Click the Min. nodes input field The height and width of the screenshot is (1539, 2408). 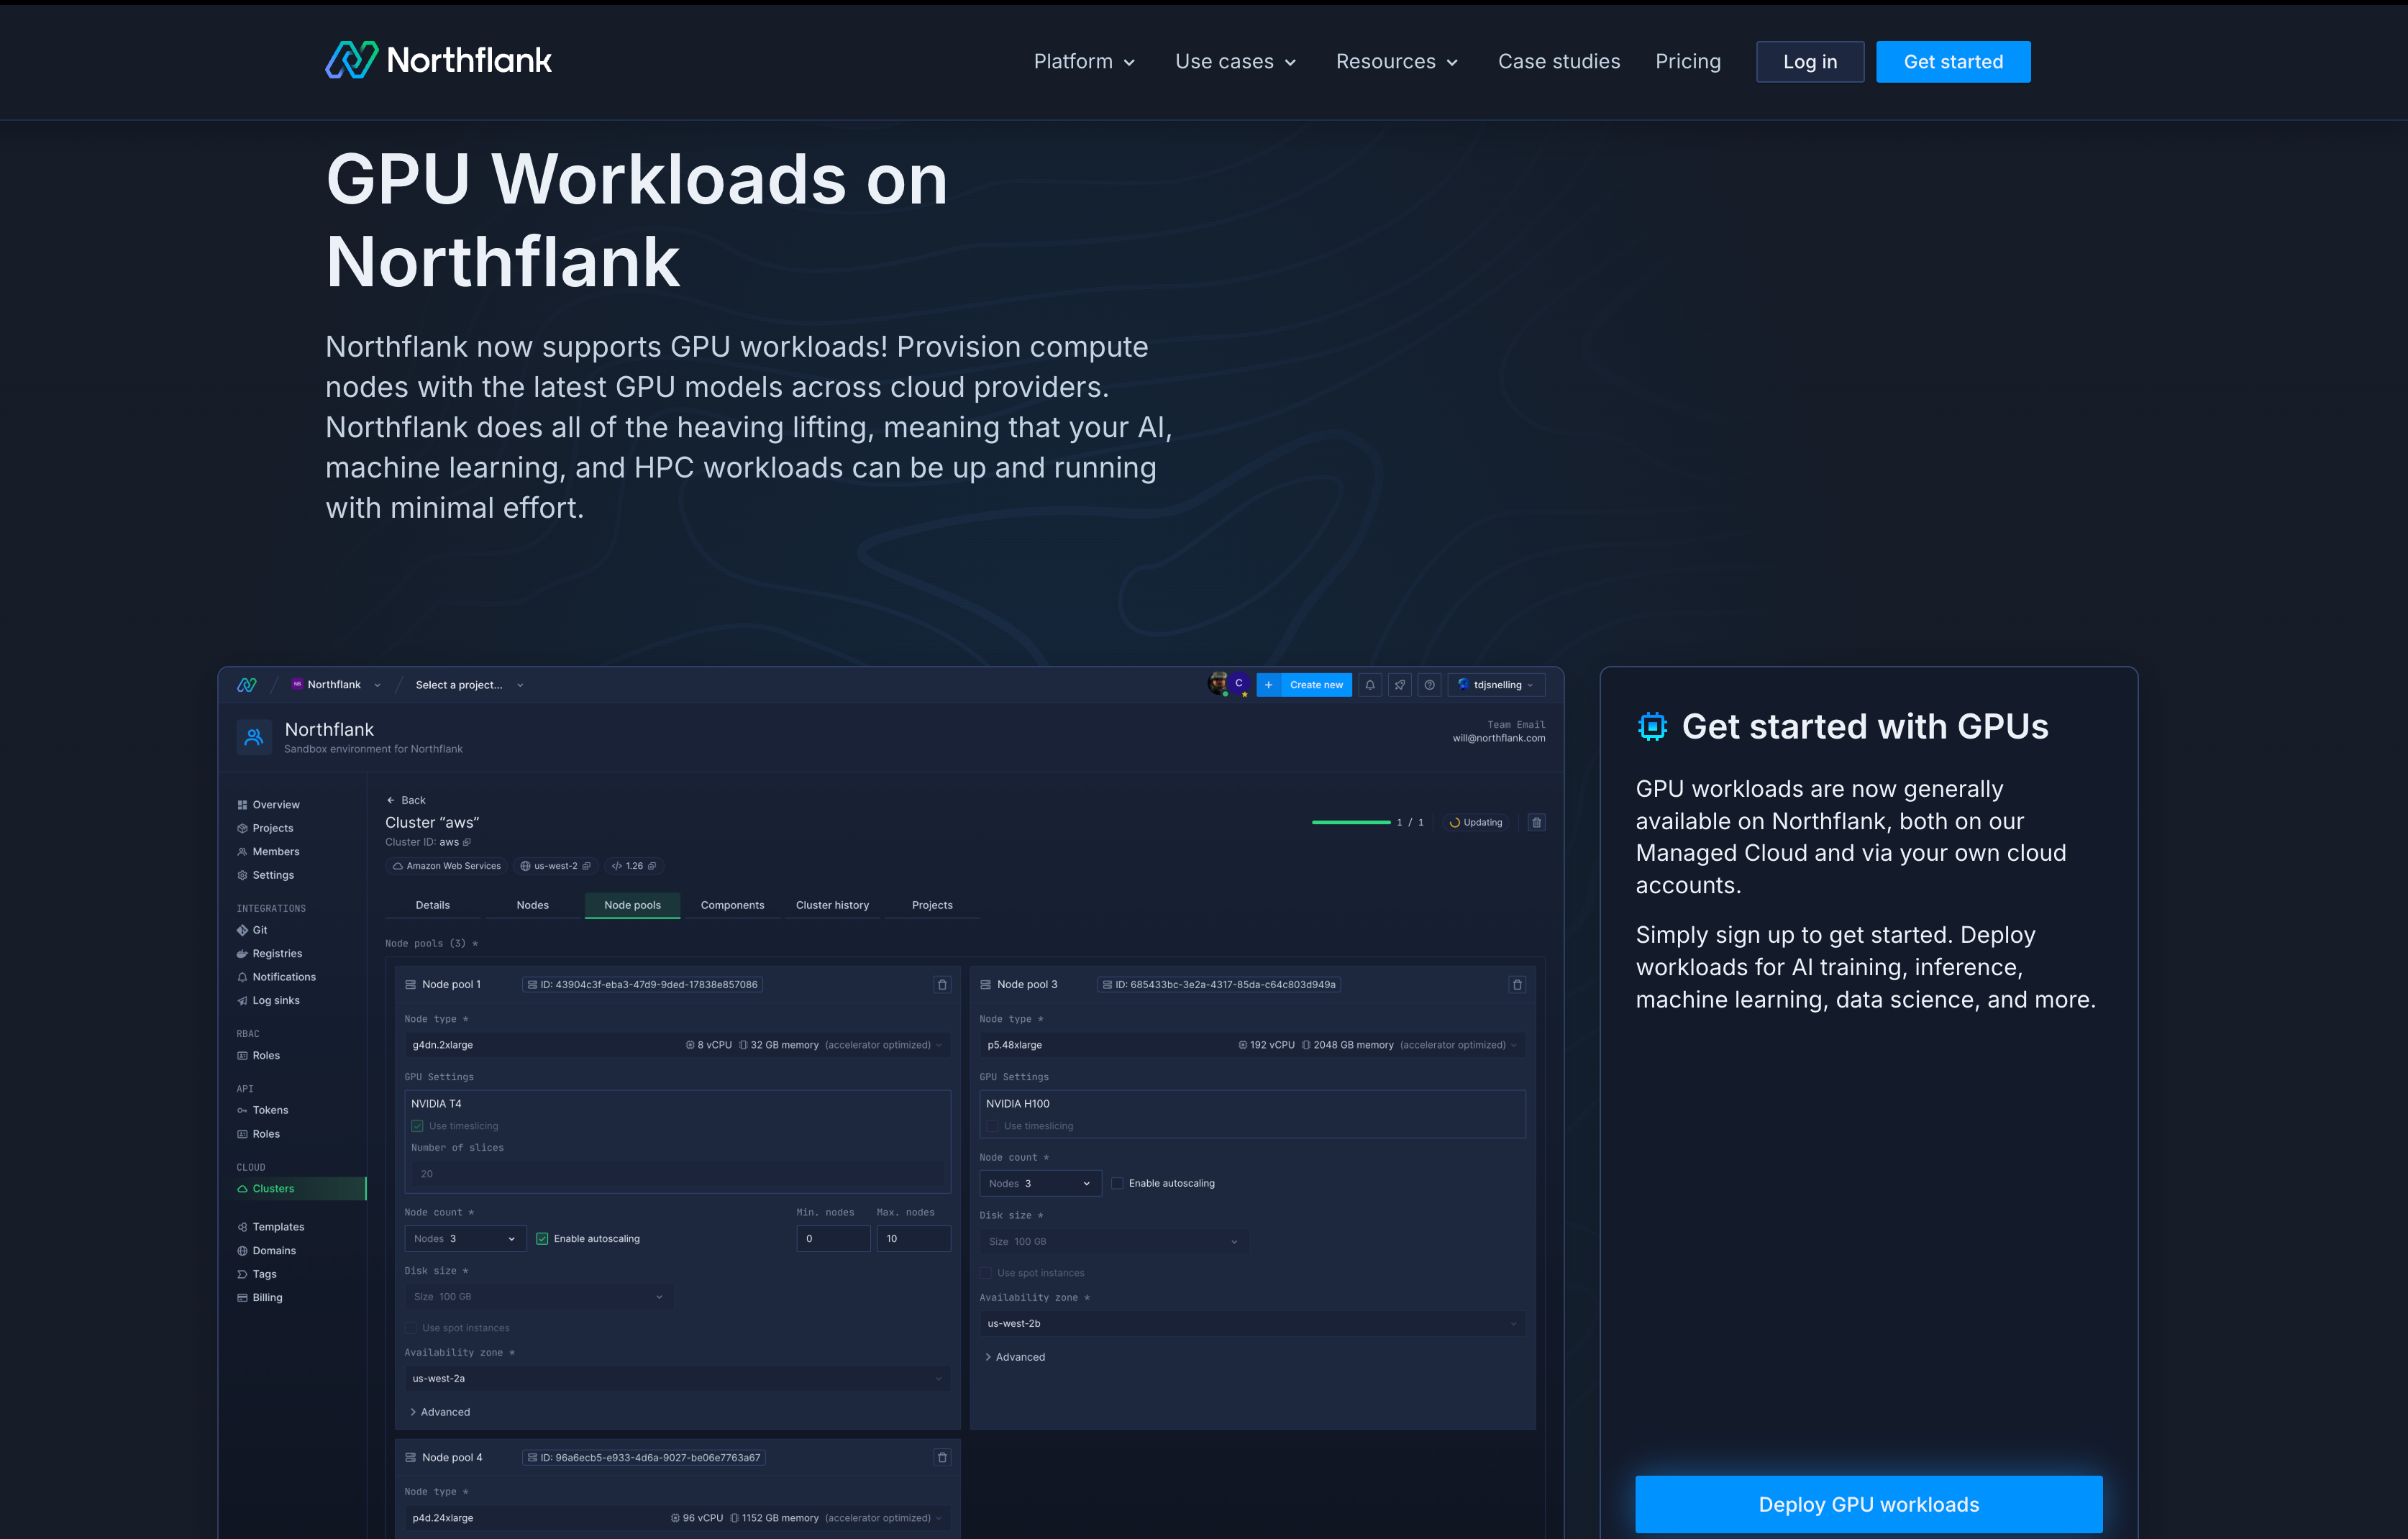(x=833, y=1239)
